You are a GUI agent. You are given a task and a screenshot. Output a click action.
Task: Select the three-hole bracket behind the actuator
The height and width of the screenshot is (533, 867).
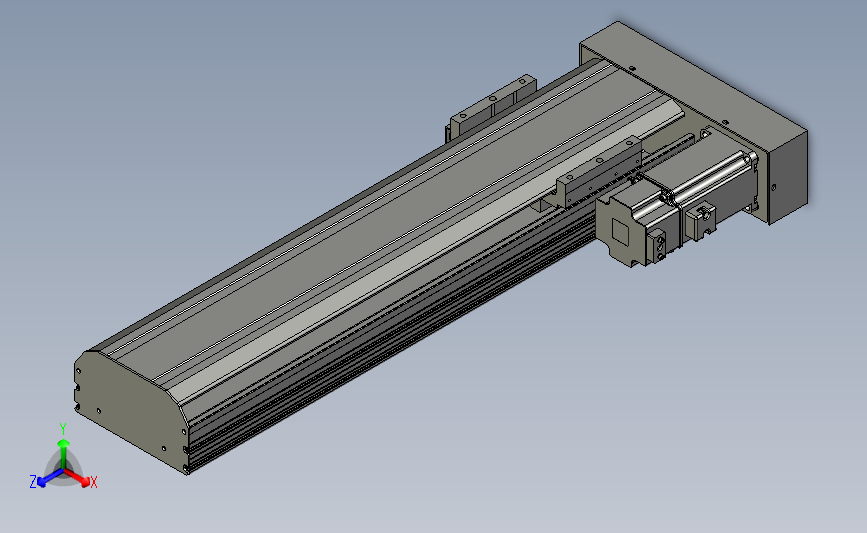(x=492, y=108)
